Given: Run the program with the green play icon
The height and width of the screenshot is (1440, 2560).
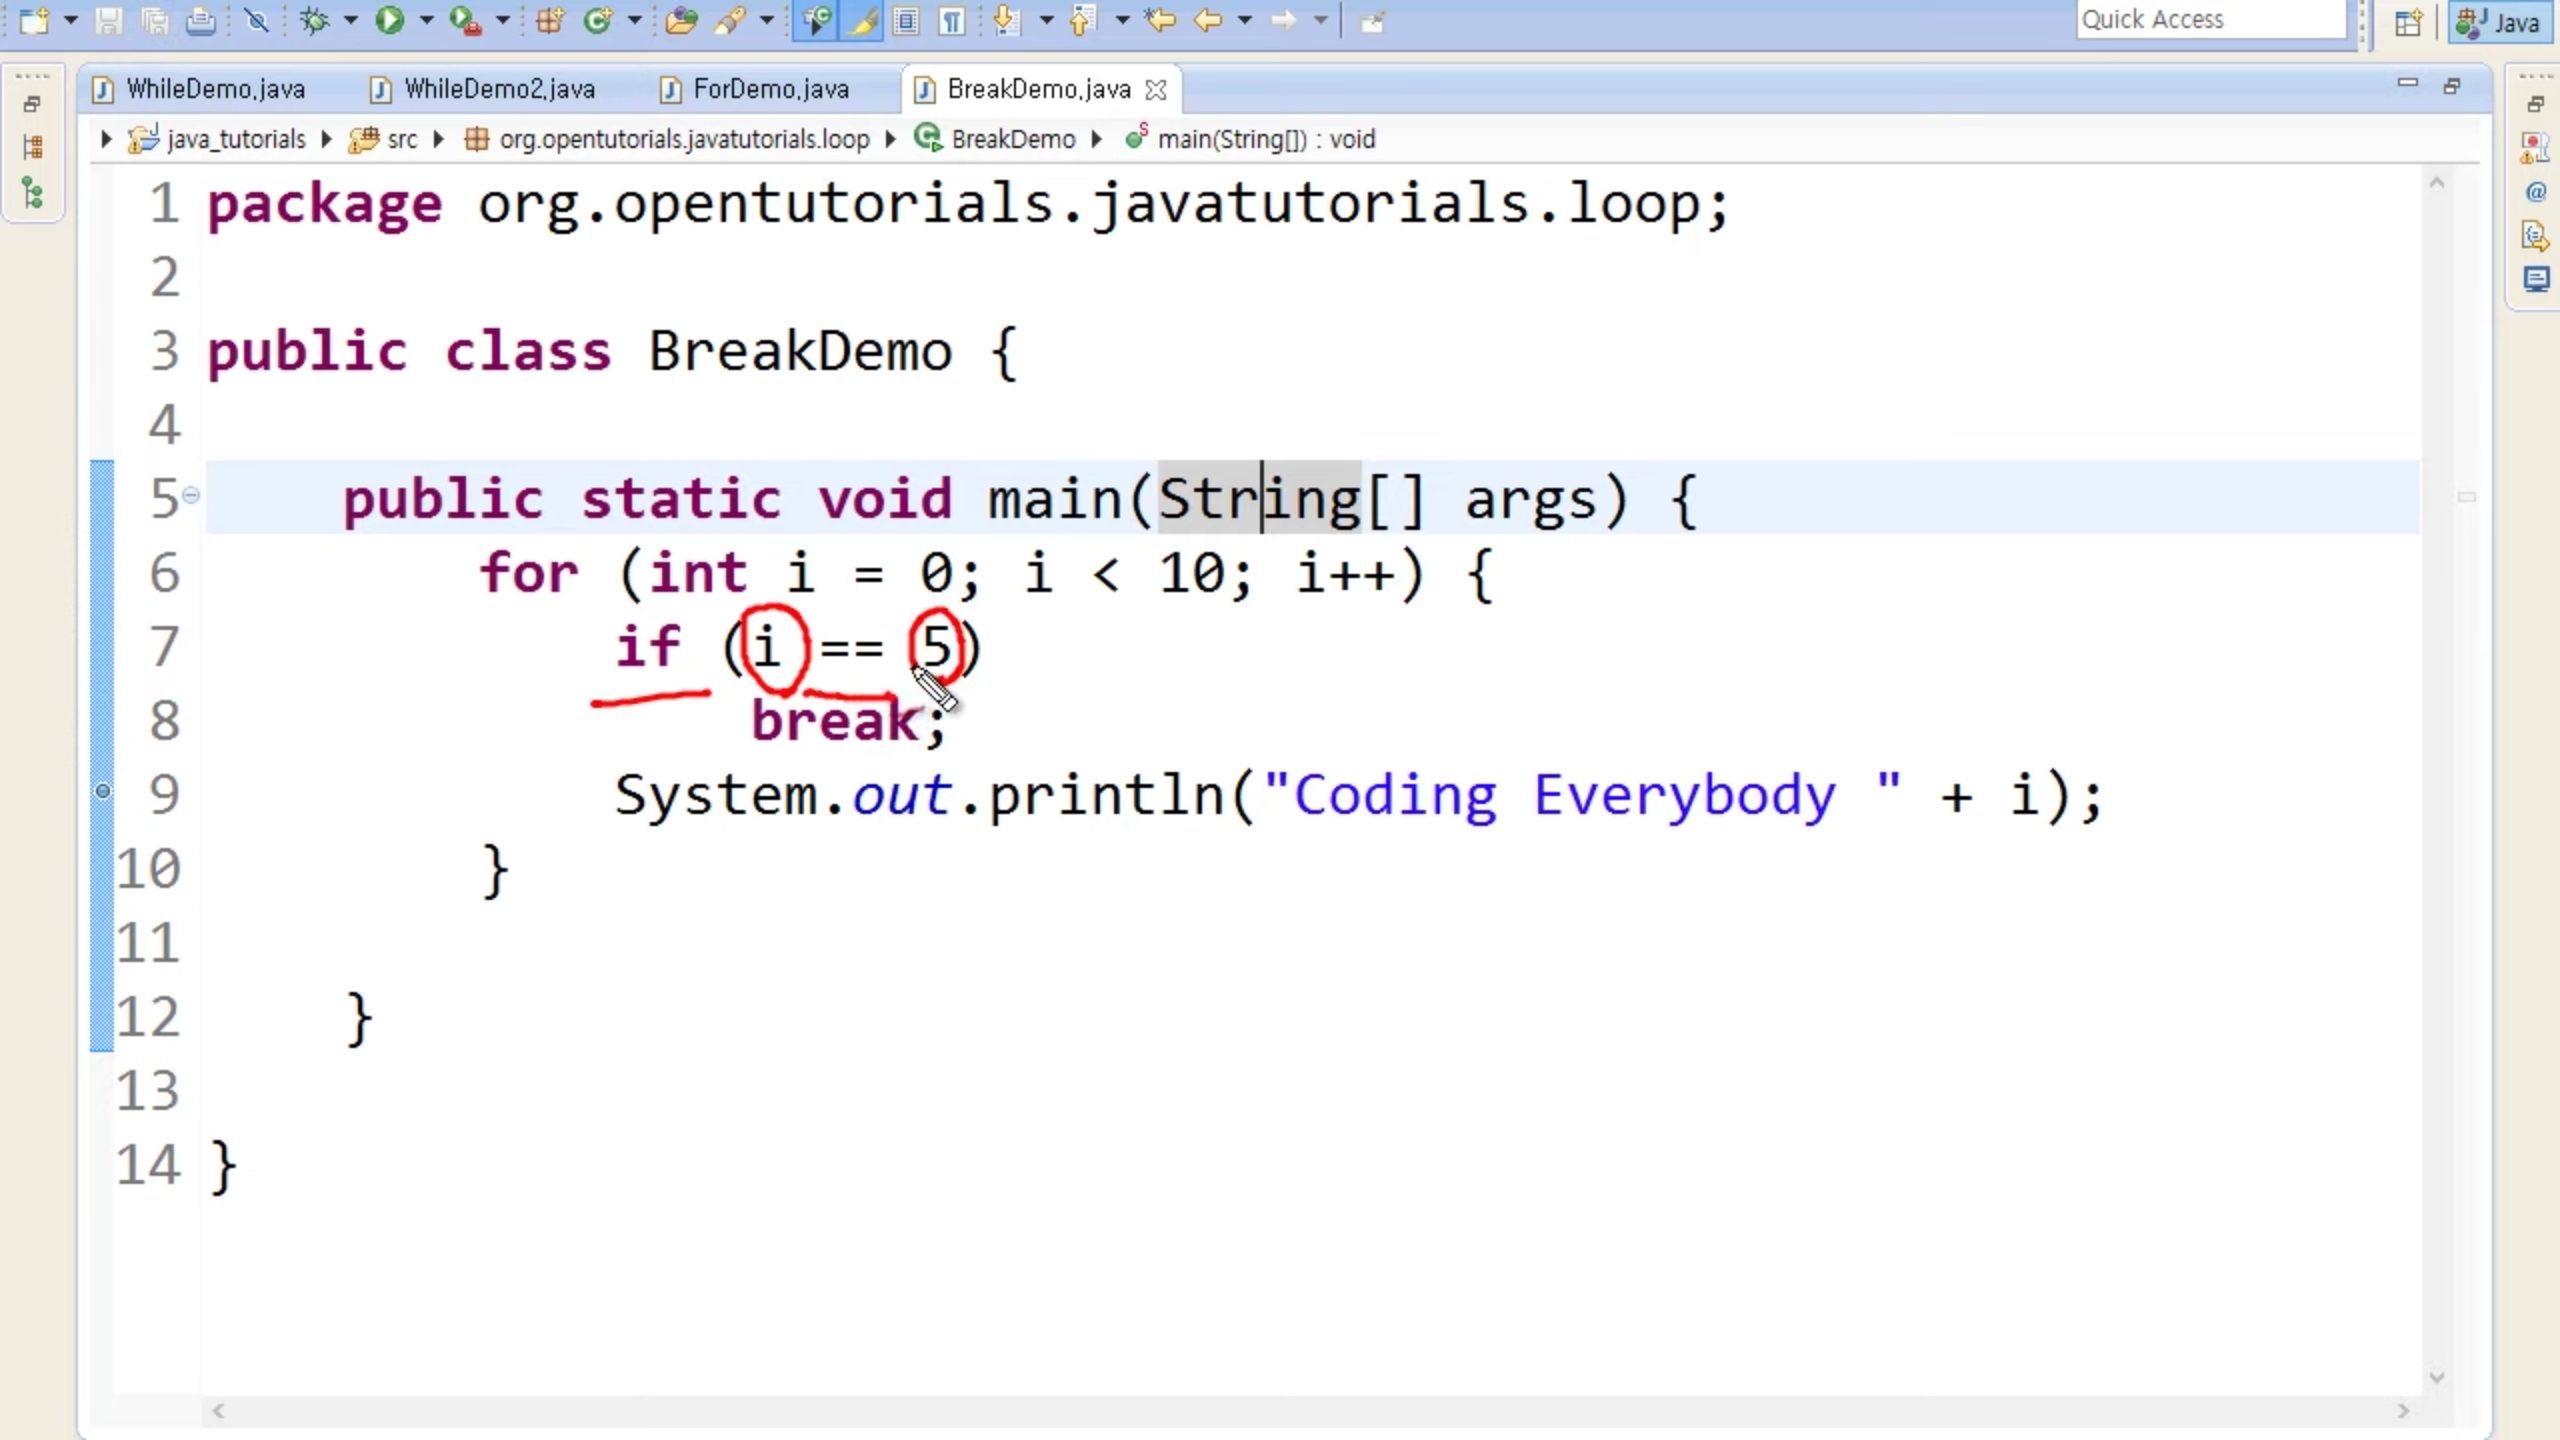Looking at the screenshot, I should [390, 20].
